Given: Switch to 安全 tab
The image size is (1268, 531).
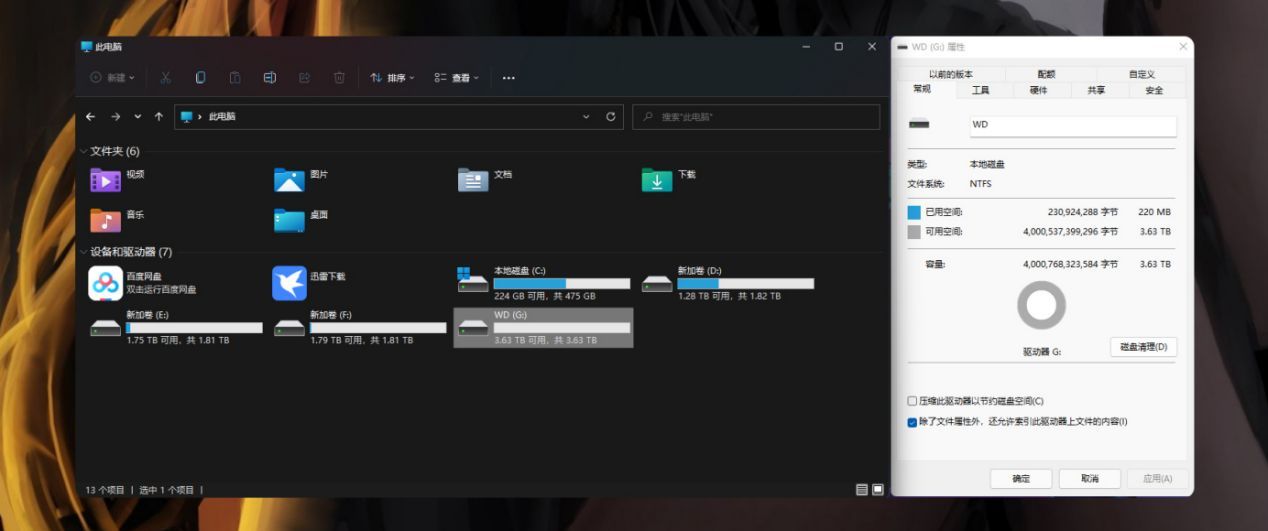Looking at the screenshot, I should pyautogui.click(x=1154, y=90).
